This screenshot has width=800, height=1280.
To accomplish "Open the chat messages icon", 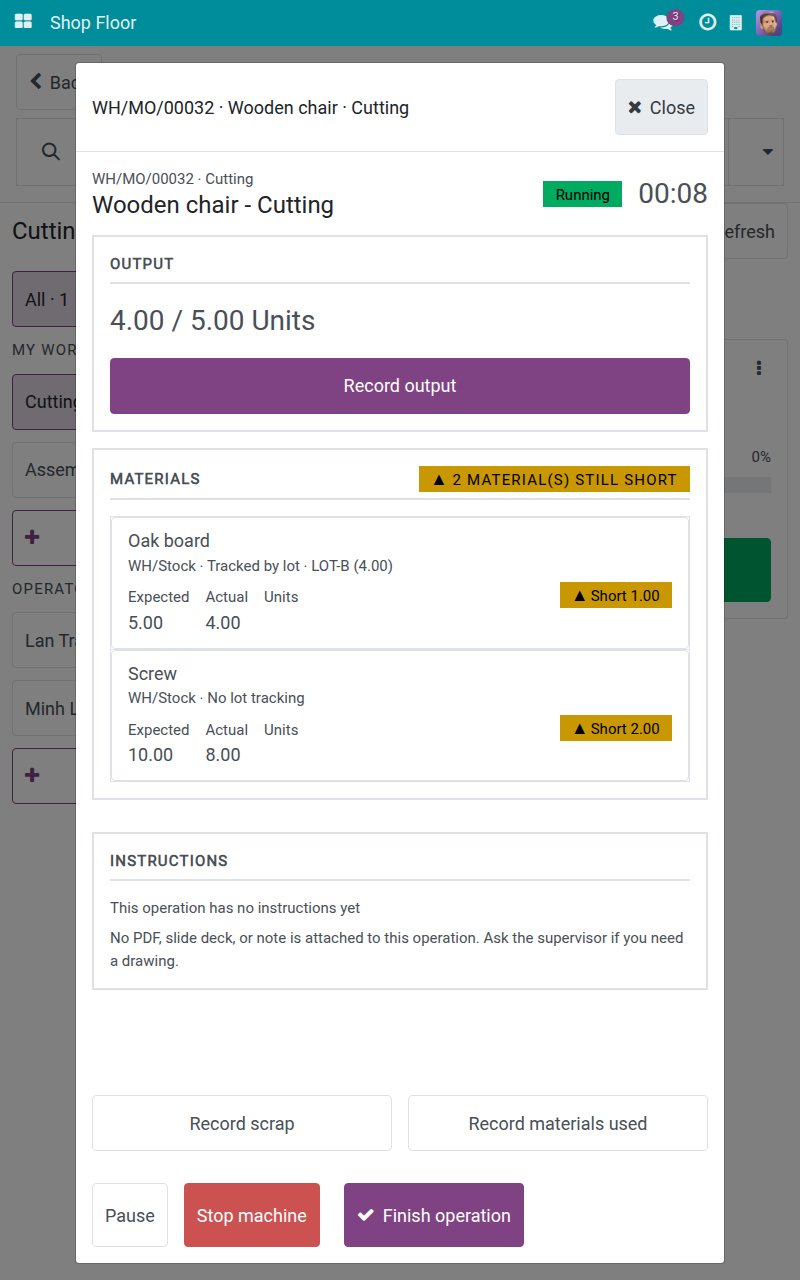I will click(x=663, y=22).
